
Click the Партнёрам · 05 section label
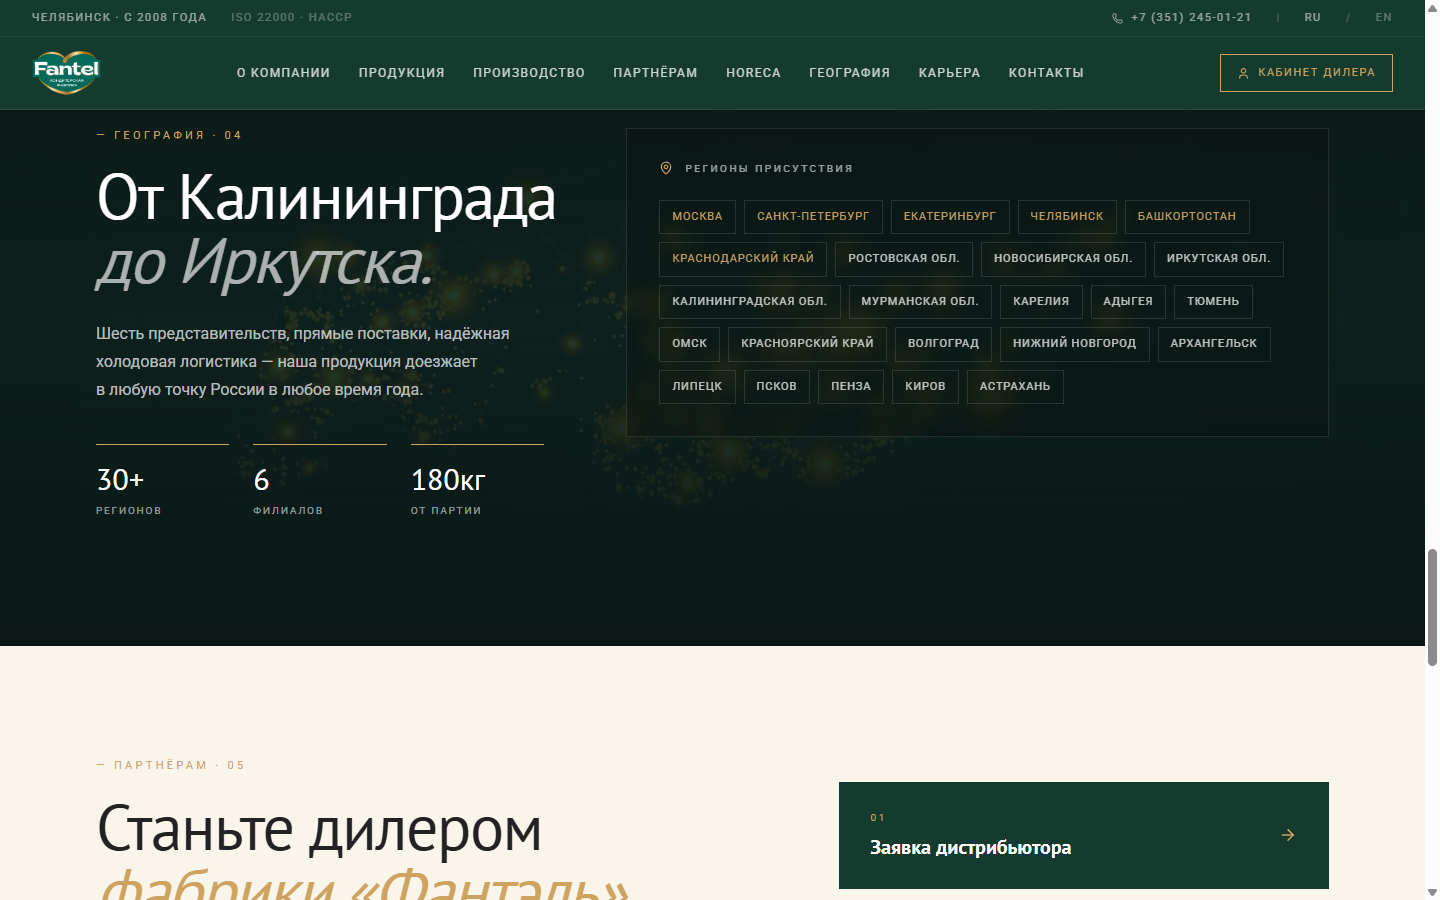pyautogui.click(x=171, y=765)
